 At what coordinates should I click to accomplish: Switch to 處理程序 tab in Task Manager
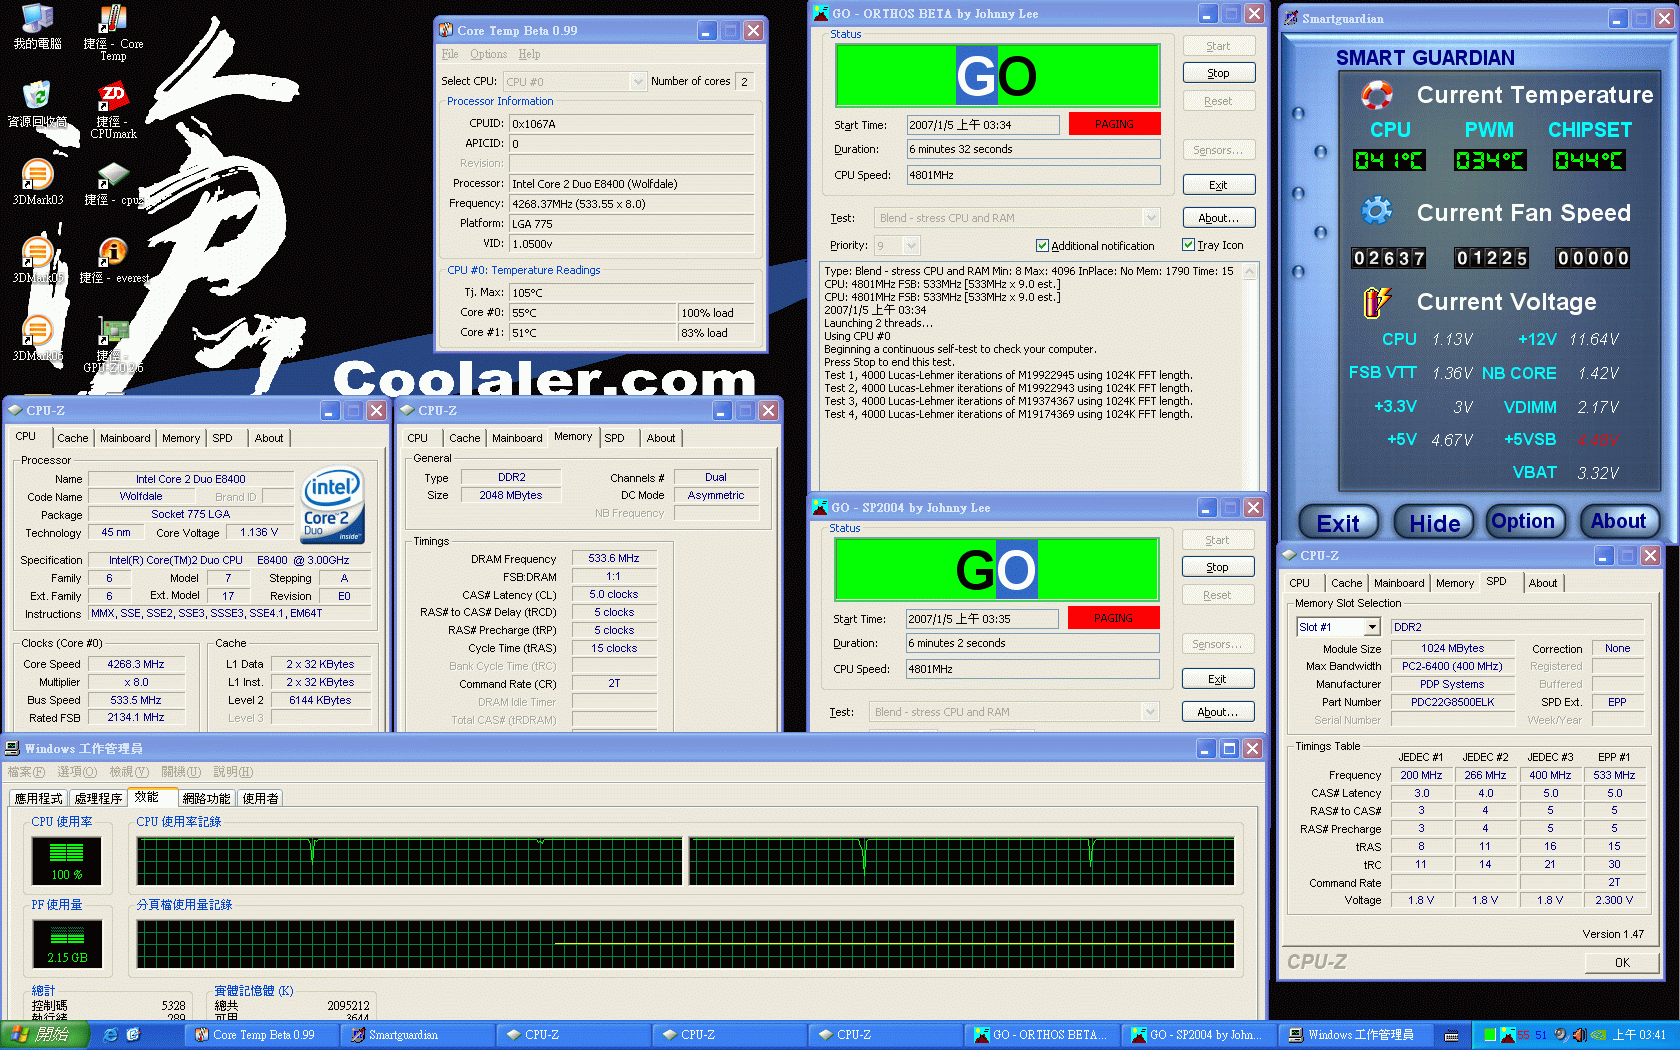point(98,798)
